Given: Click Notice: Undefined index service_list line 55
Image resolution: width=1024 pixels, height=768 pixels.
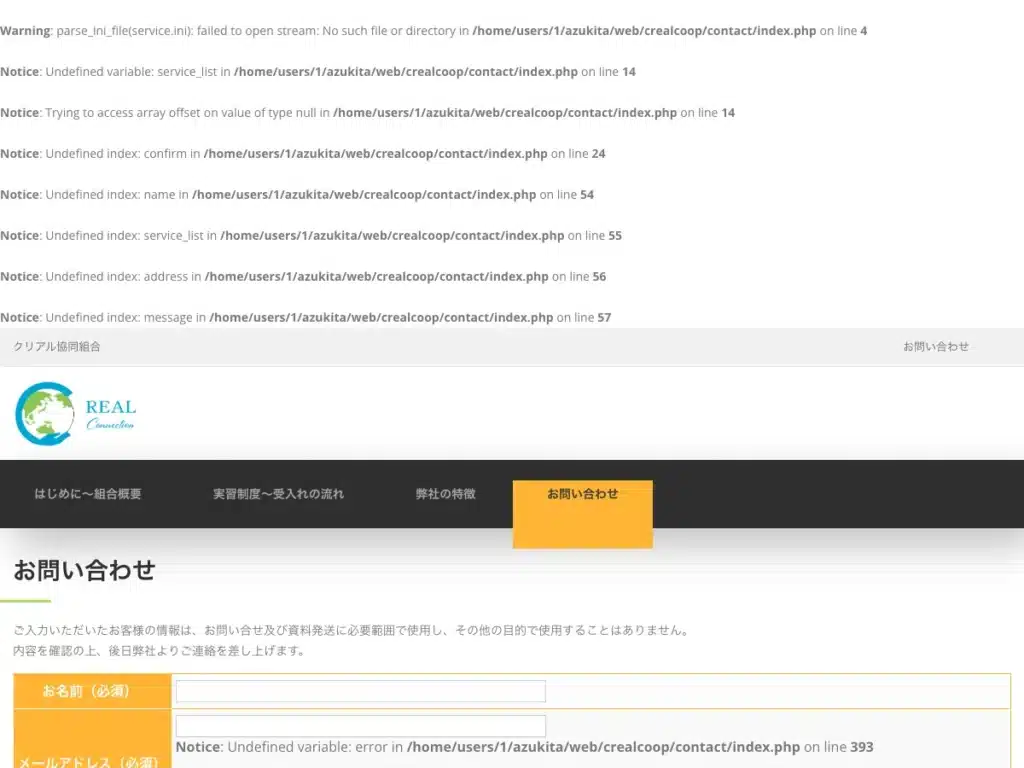Looking at the screenshot, I should tap(311, 236).
